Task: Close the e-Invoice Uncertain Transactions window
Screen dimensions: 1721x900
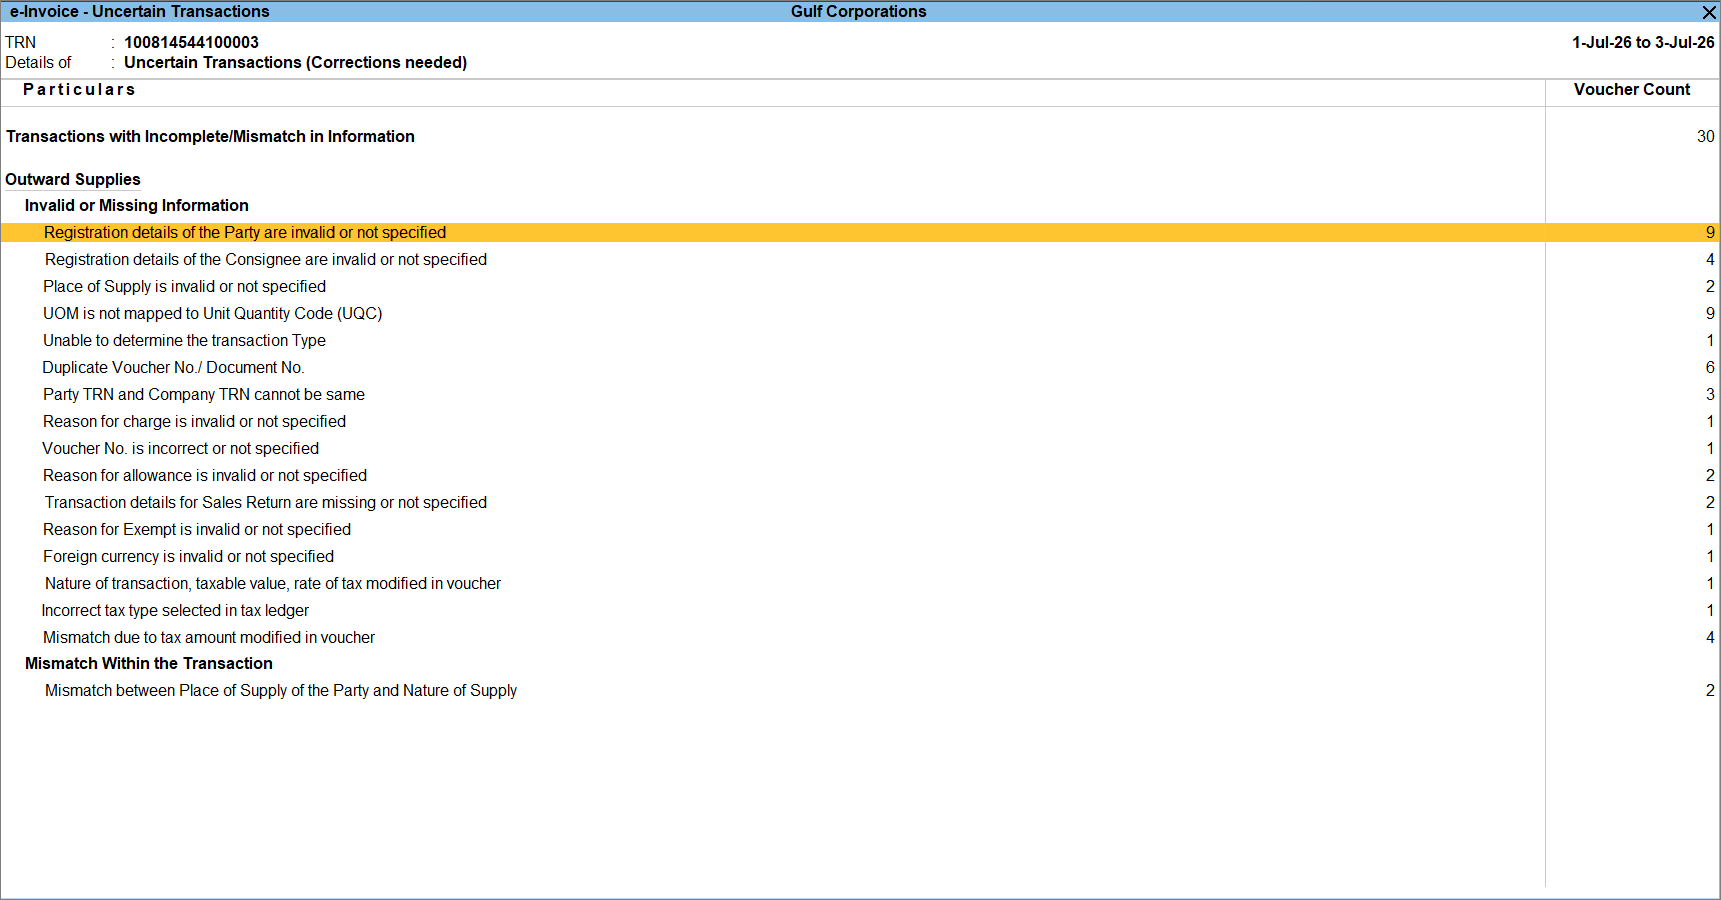Action: tap(1709, 12)
